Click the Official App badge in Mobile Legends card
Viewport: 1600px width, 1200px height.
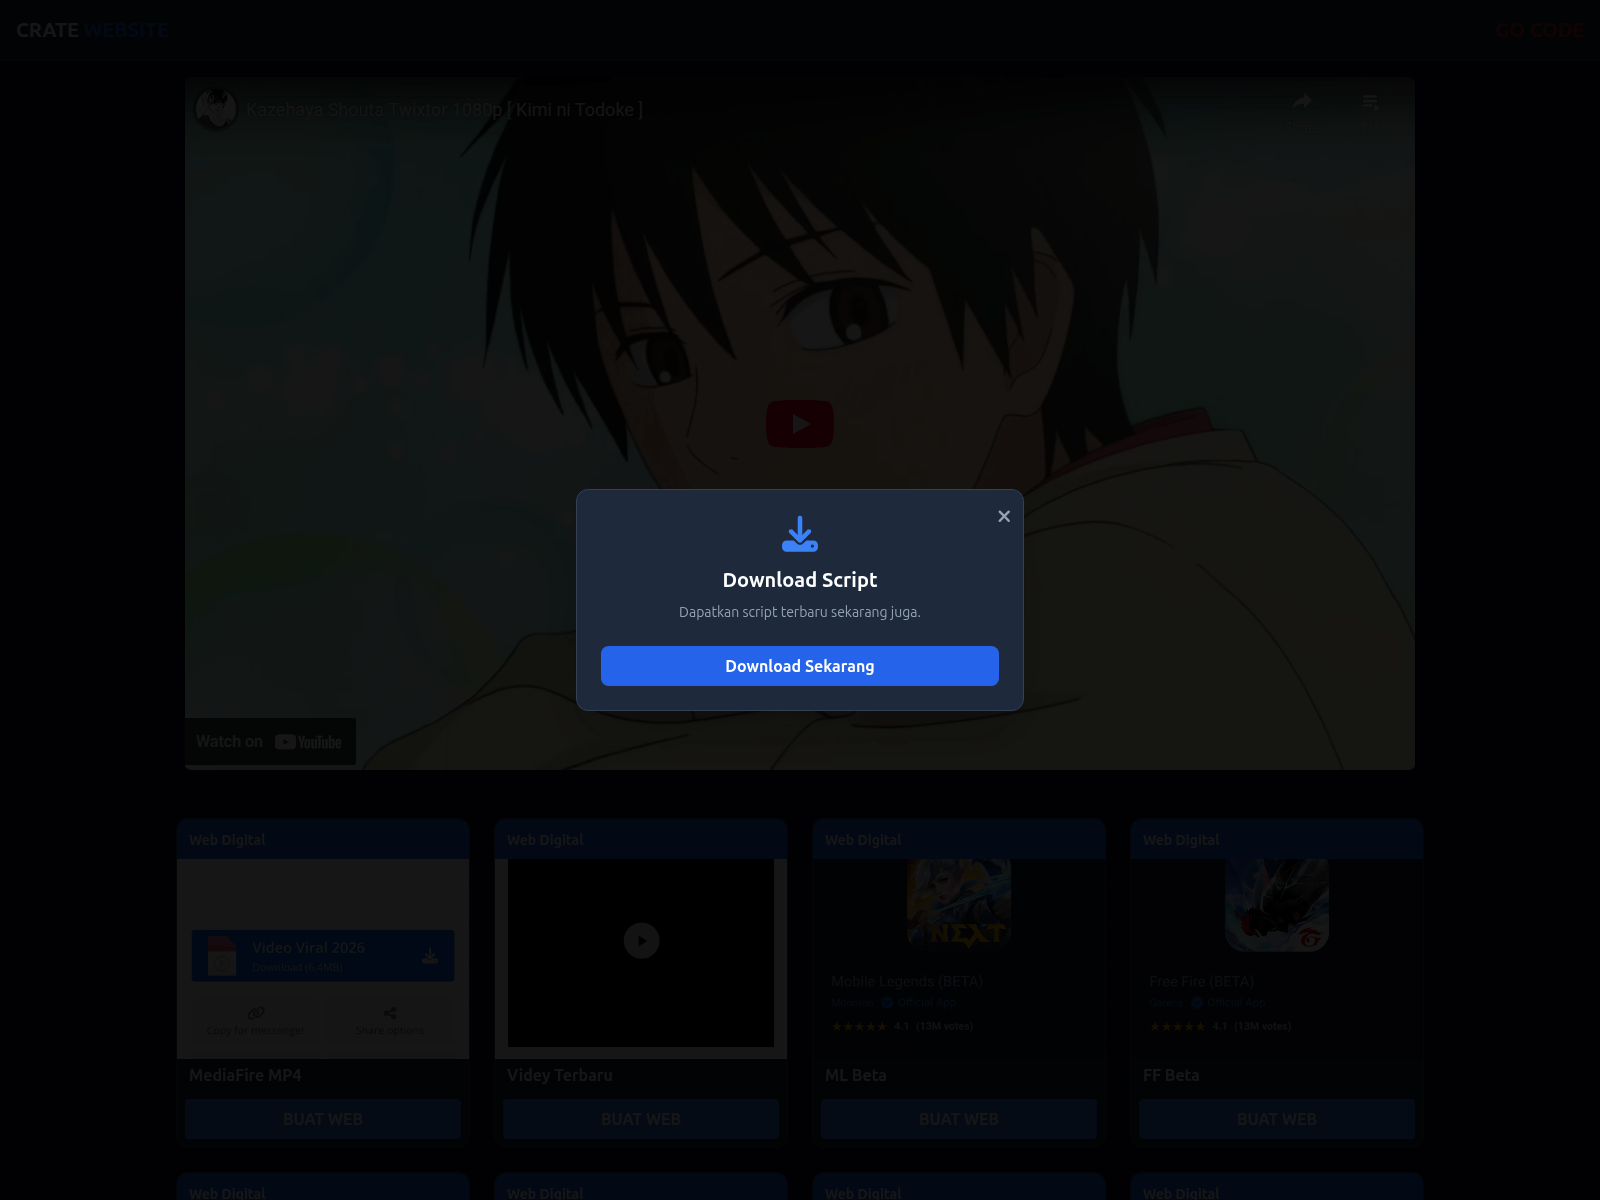(919, 1002)
